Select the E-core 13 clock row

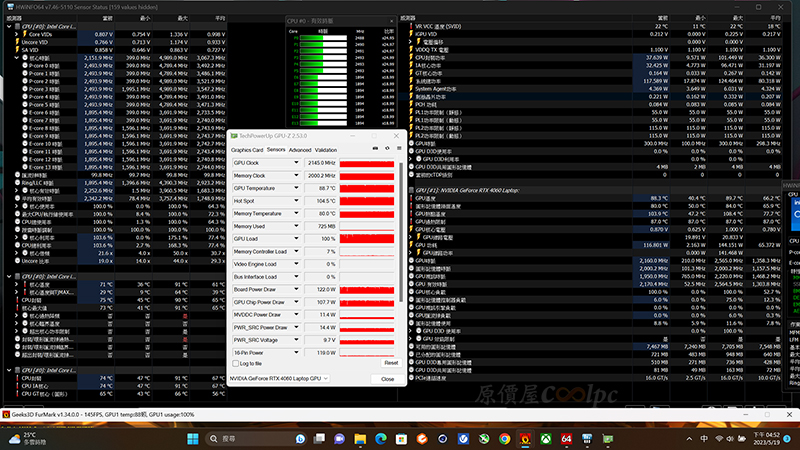click(115, 167)
